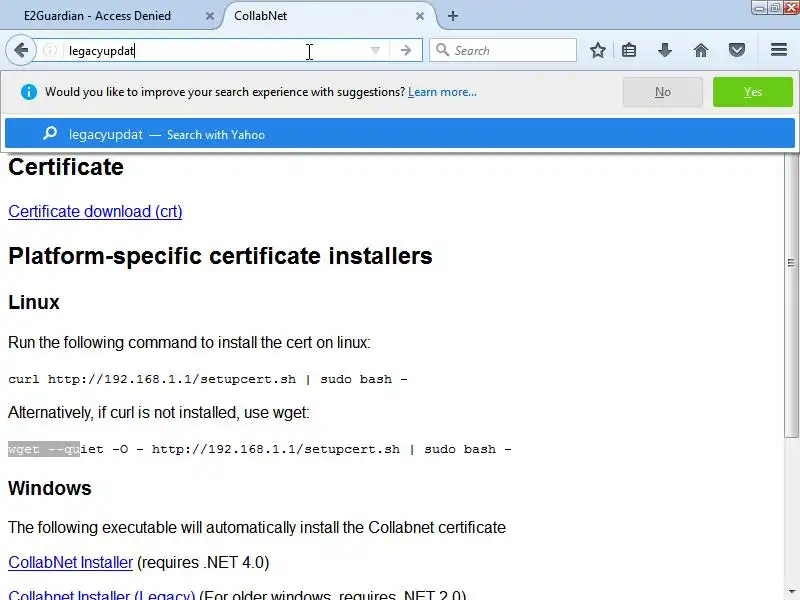Click the browser Back arrow button

[21, 50]
